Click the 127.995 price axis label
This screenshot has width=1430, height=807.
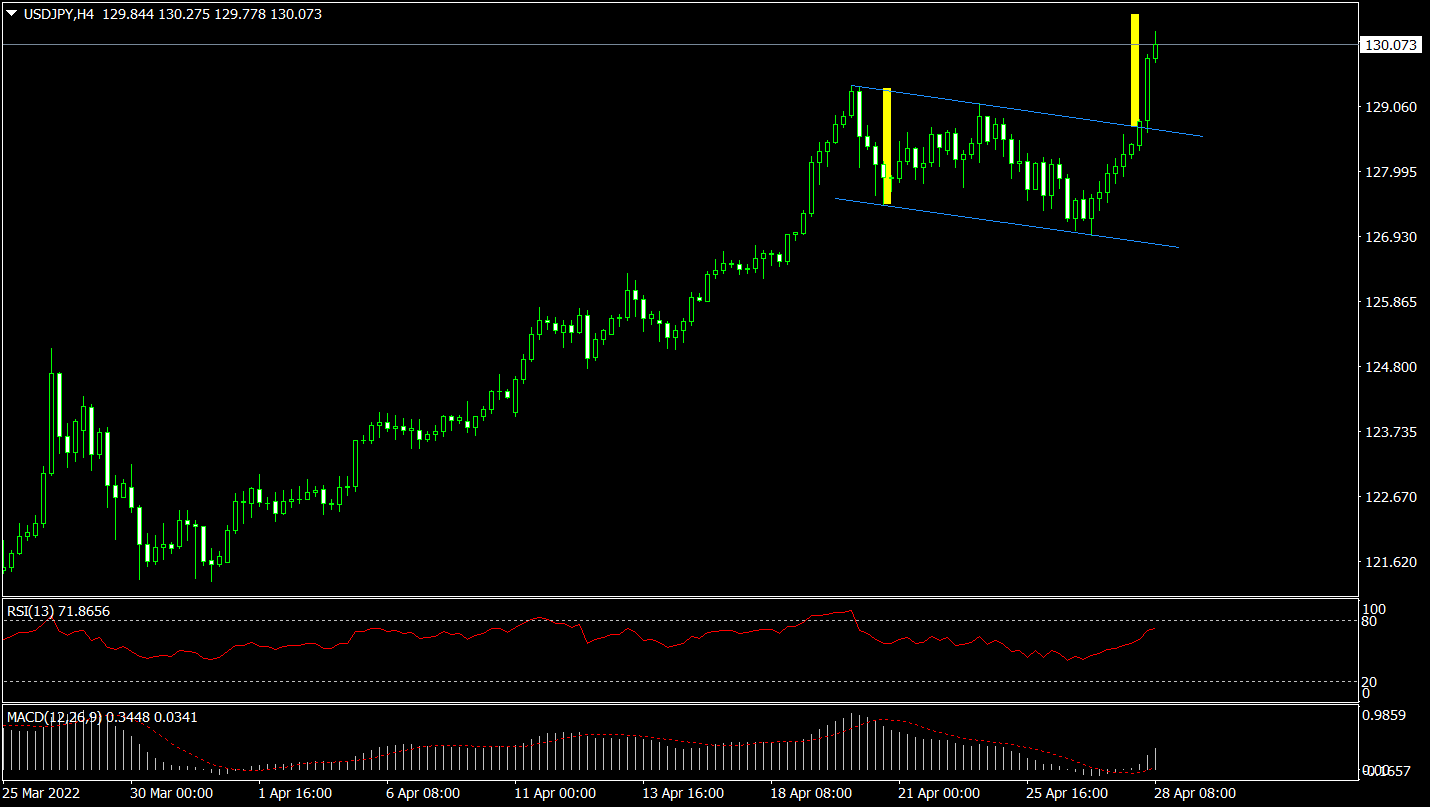[1392, 172]
